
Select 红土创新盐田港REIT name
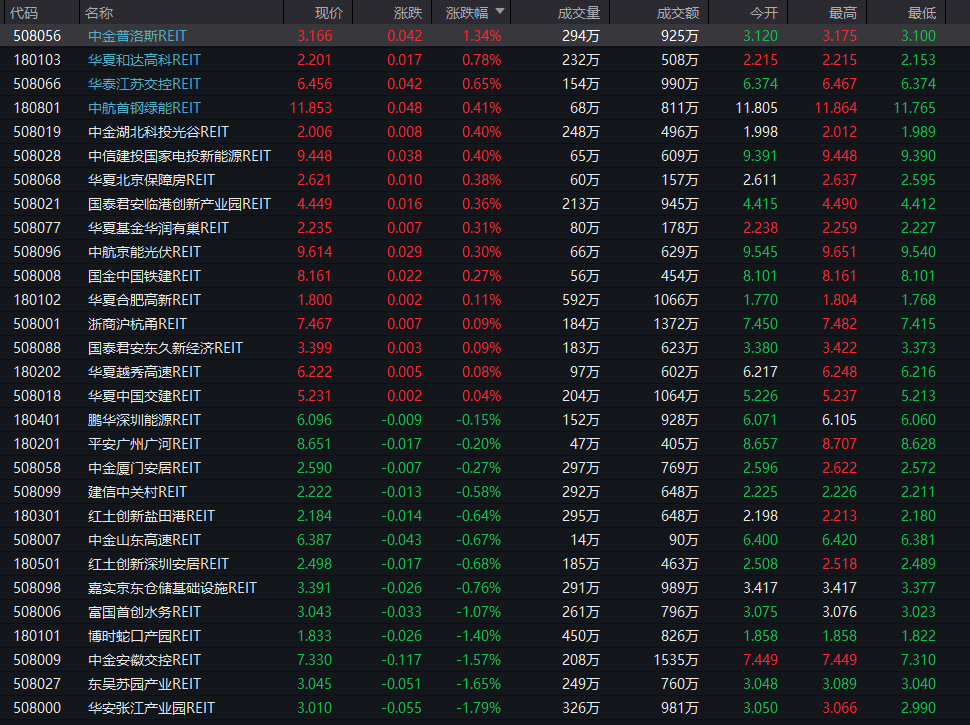point(152,516)
